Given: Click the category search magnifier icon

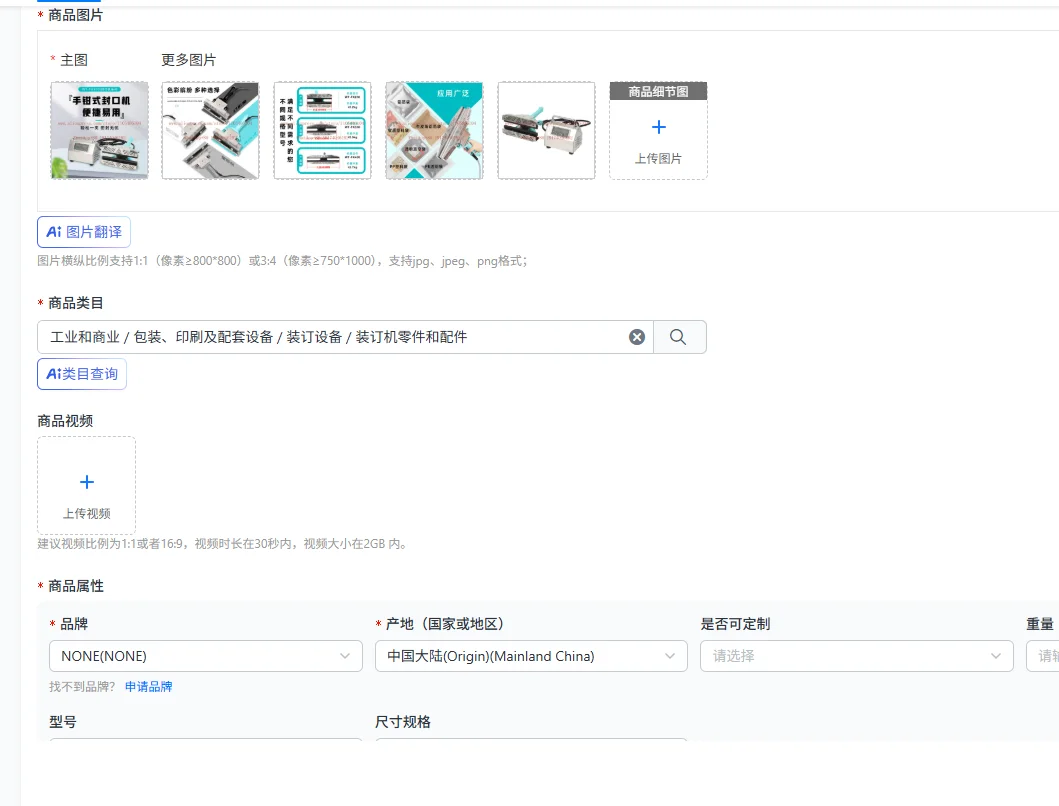Looking at the screenshot, I should 679,337.
